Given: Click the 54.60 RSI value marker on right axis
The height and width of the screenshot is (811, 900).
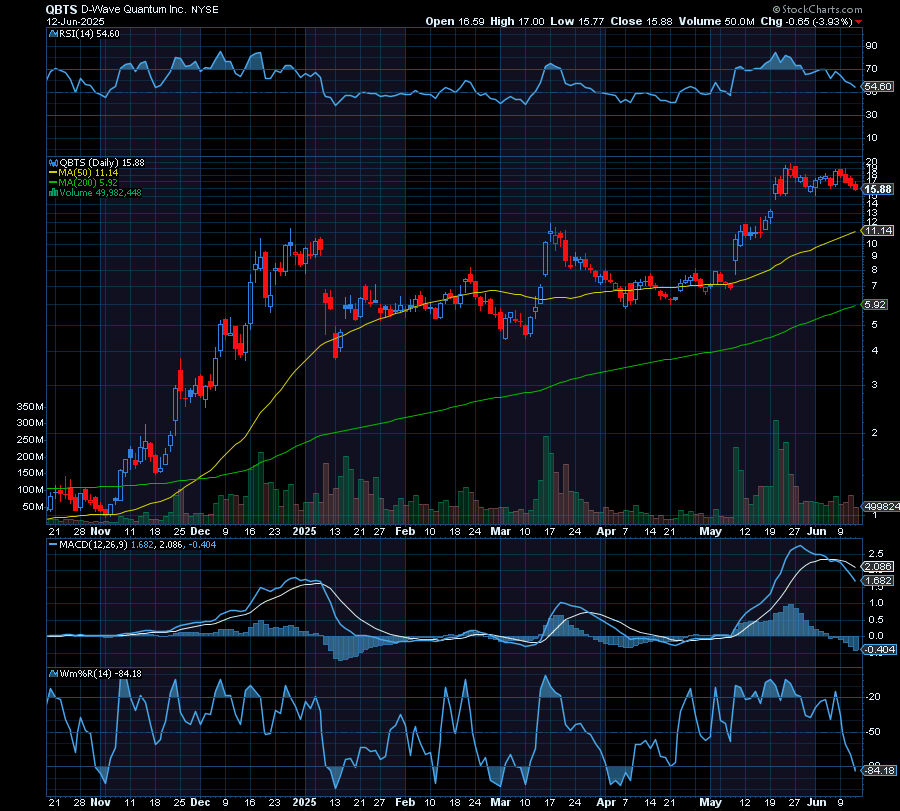Looking at the screenshot, I should point(876,86).
